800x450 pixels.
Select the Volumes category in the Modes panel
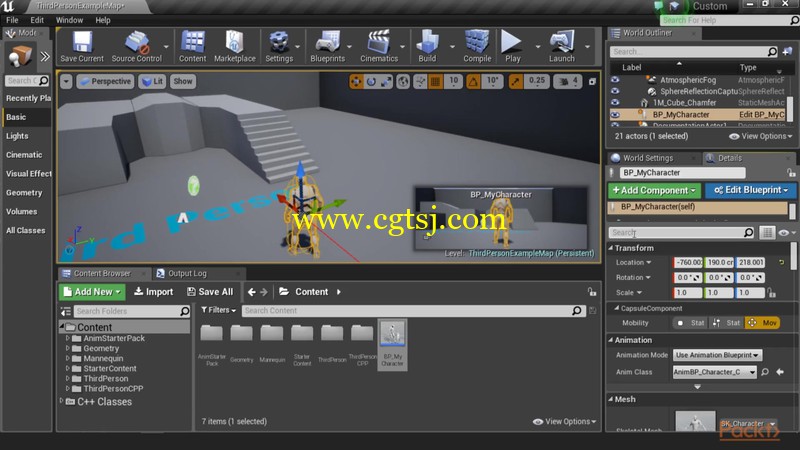[21, 211]
